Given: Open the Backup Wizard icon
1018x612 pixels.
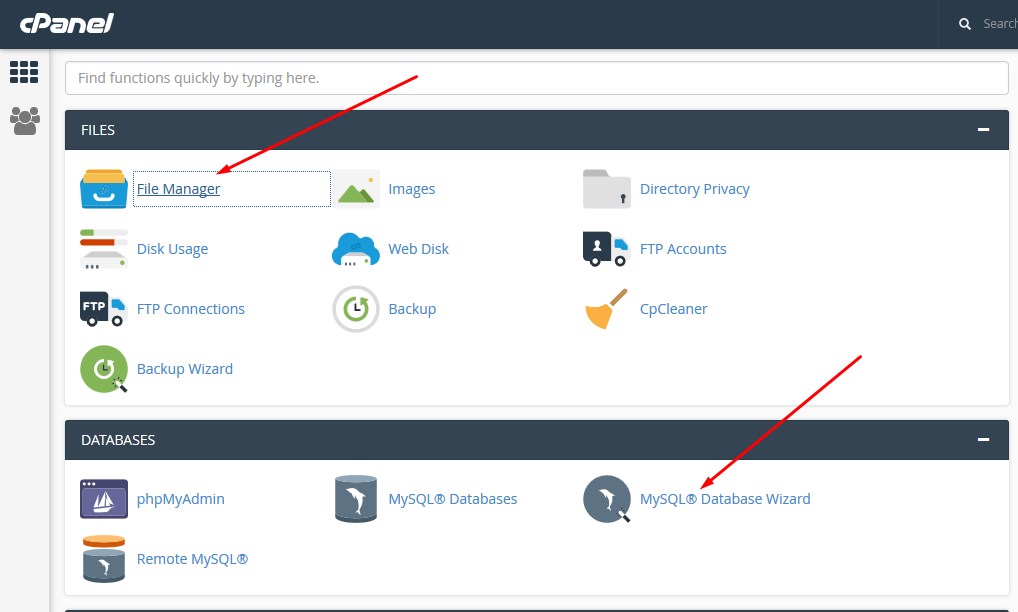Looking at the screenshot, I should pyautogui.click(x=104, y=369).
